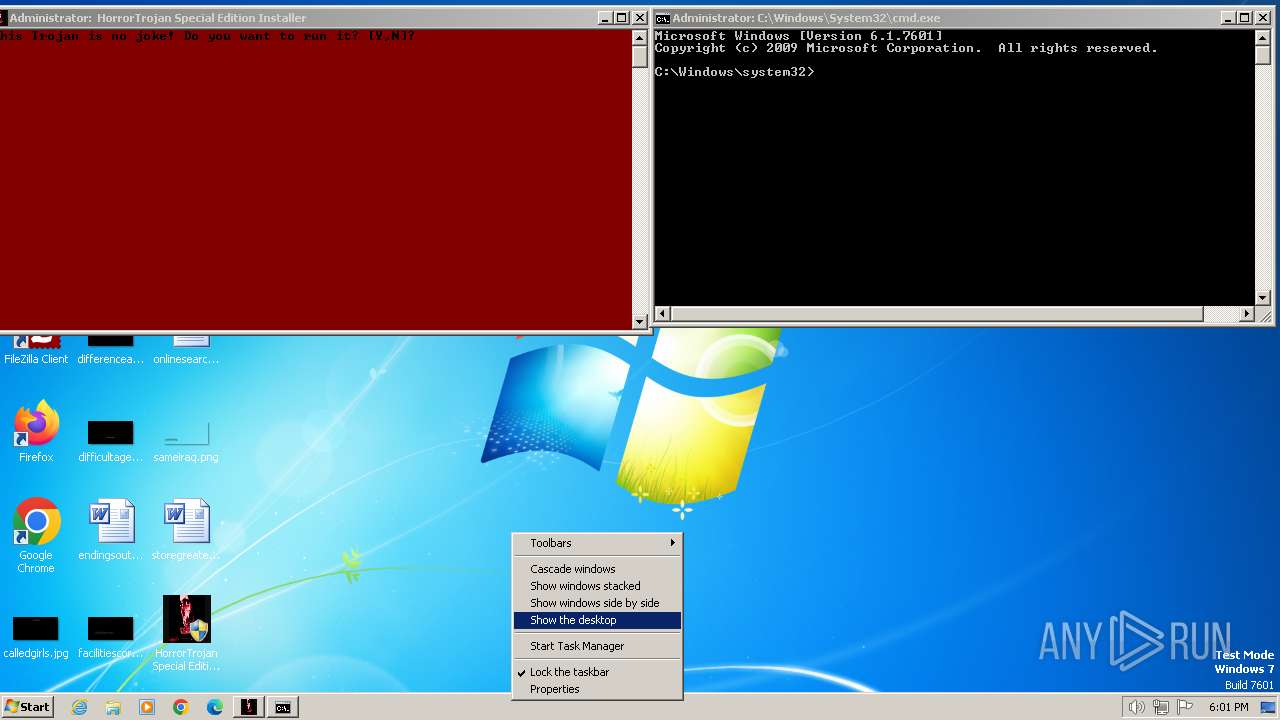1280x720 pixels.
Task: Select the sameiraq.png desktop file
Action: point(186,441)
